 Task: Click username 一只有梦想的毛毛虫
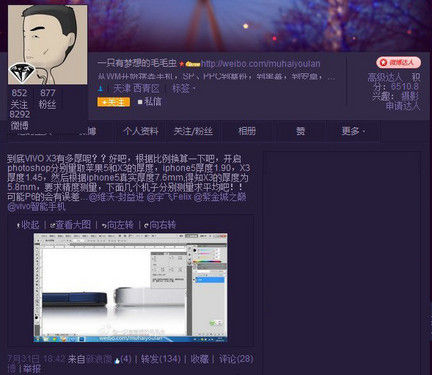(x=137, y=63)
